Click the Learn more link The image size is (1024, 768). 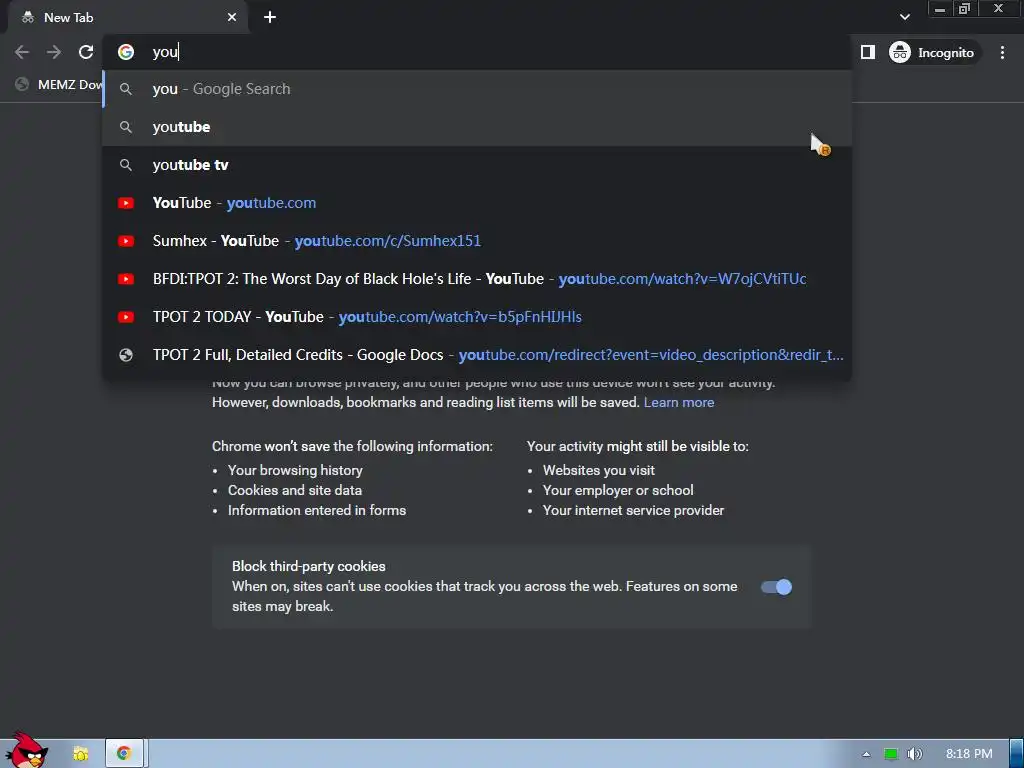679,402
